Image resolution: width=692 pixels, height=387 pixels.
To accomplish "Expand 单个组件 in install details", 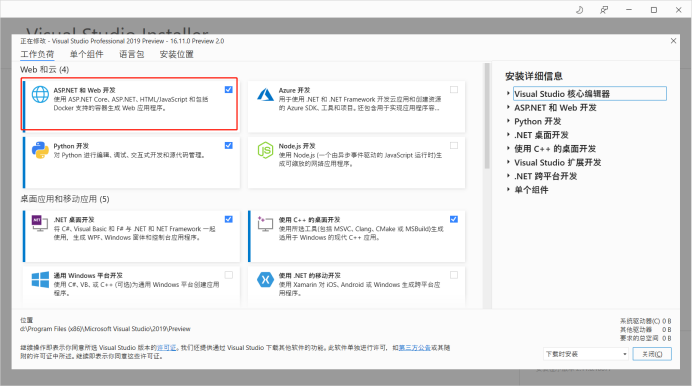I will pos(508,189).
